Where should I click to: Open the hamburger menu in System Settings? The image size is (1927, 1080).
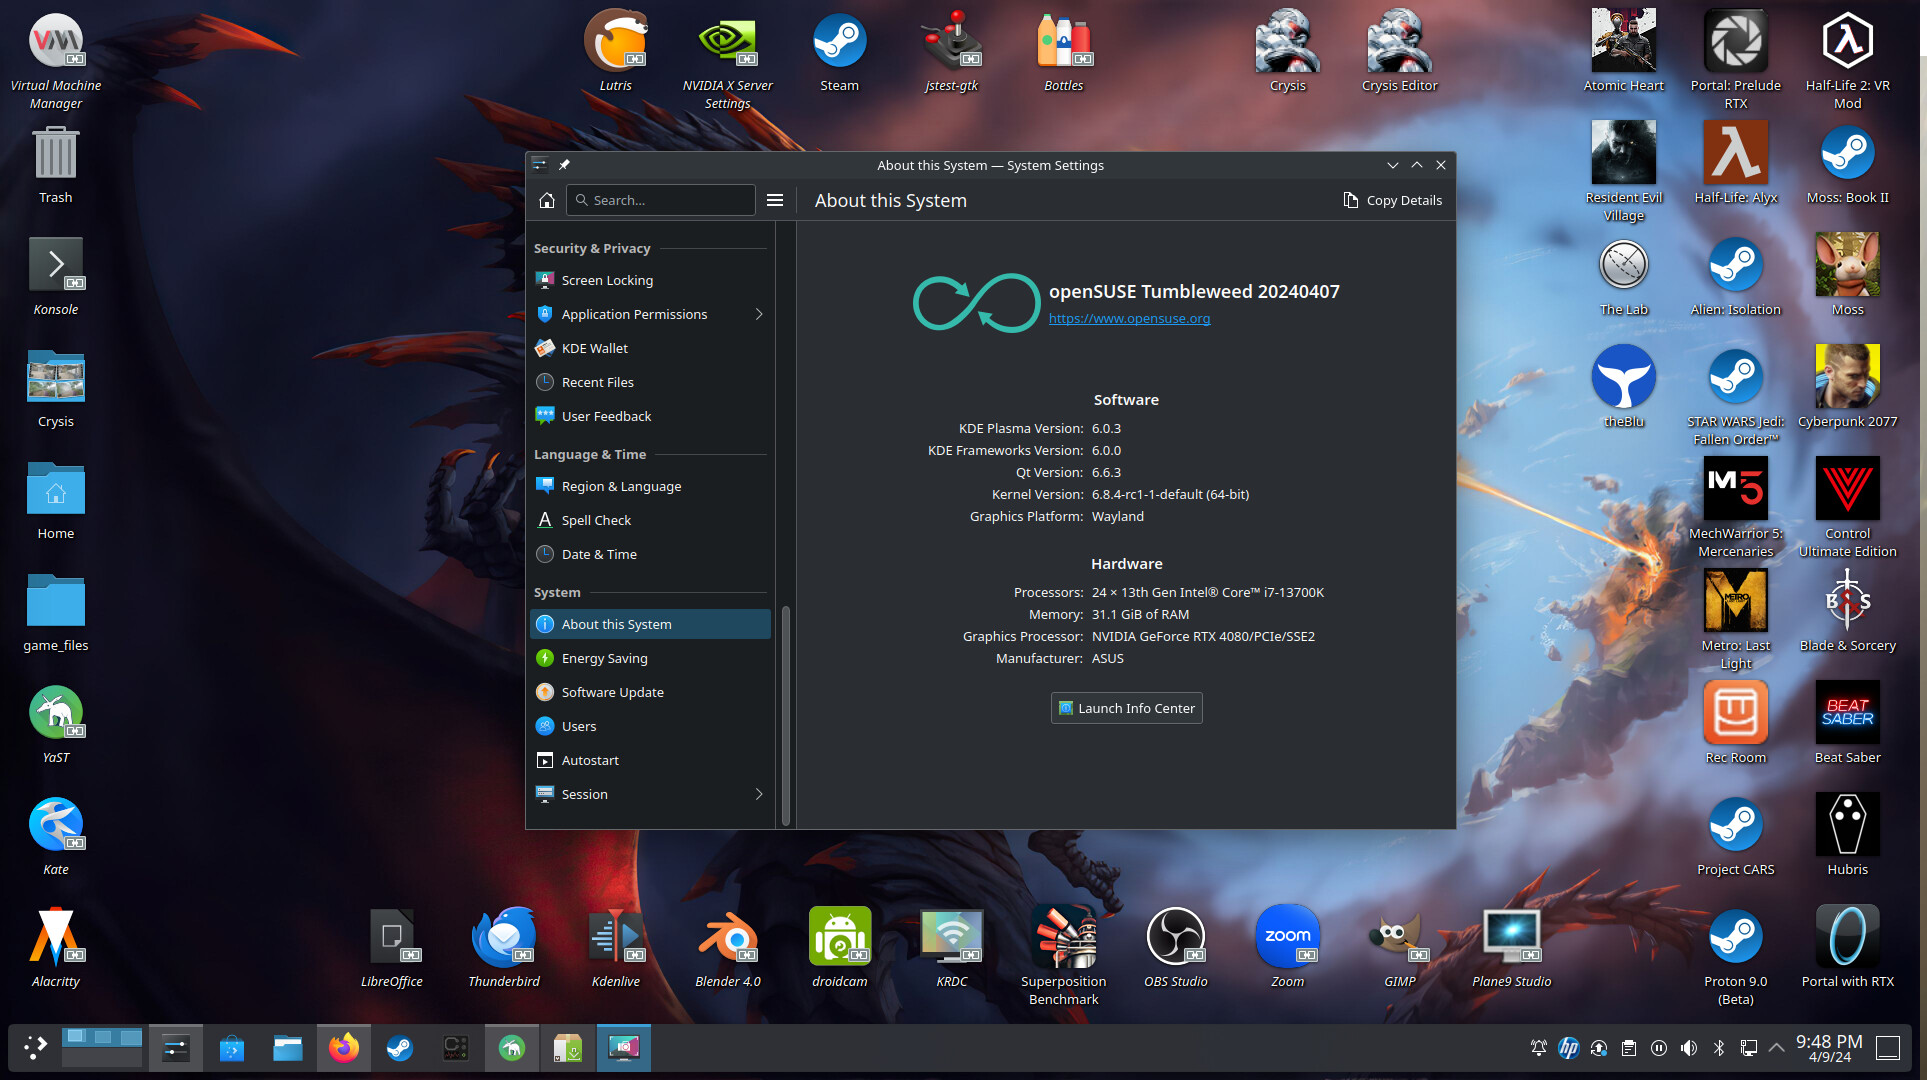774,200
